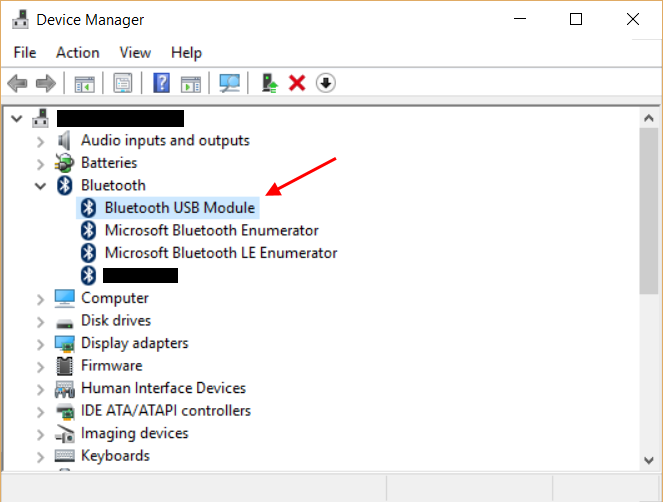Click Scan for hardware changes icon
The height and width of the screenshot is (502, 663).
(x=230, y=83)
